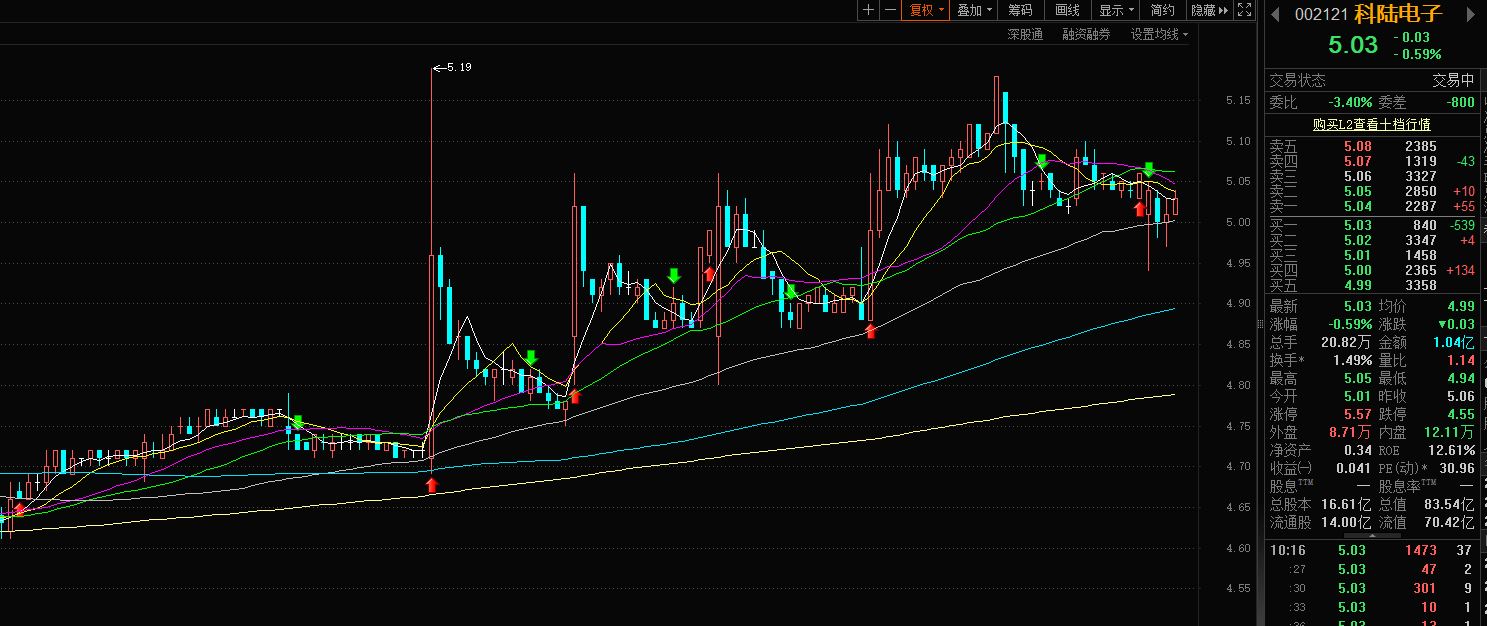Click the 委比 -3.40% value

point(1350,102)
